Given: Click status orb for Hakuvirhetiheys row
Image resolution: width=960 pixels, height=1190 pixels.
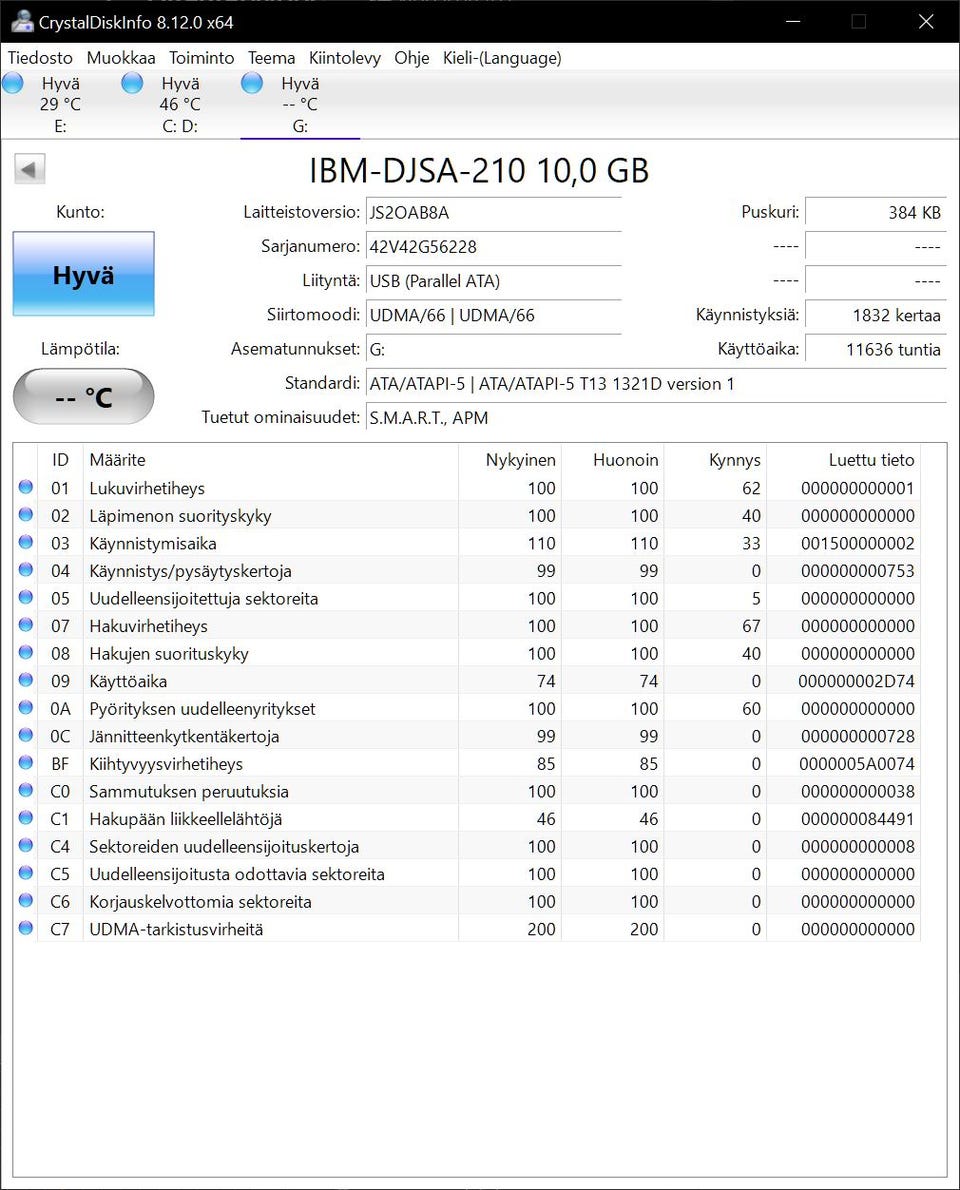Looking at the screenshot, I should tap(26, 625).
